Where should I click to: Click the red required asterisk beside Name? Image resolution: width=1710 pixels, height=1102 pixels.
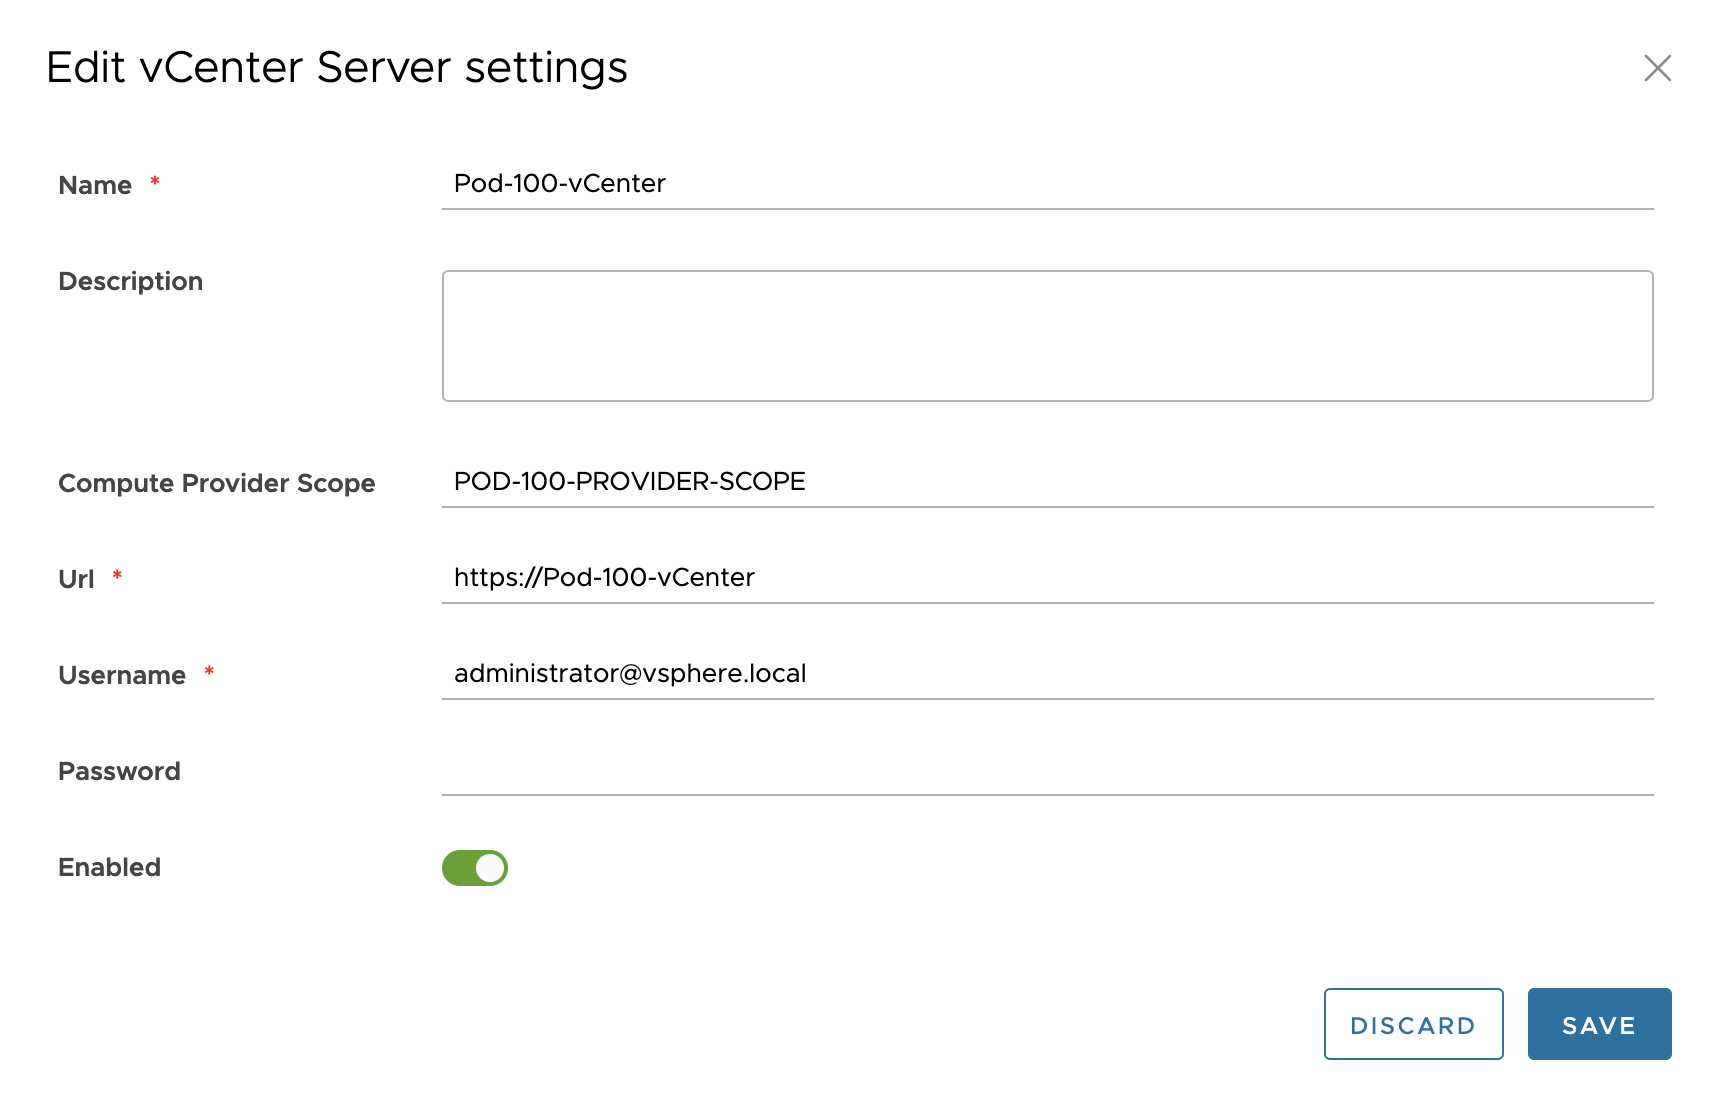(155, 181)
